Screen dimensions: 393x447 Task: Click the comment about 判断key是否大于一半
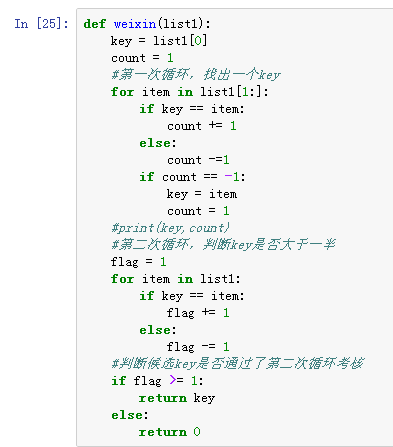[223, 245]
